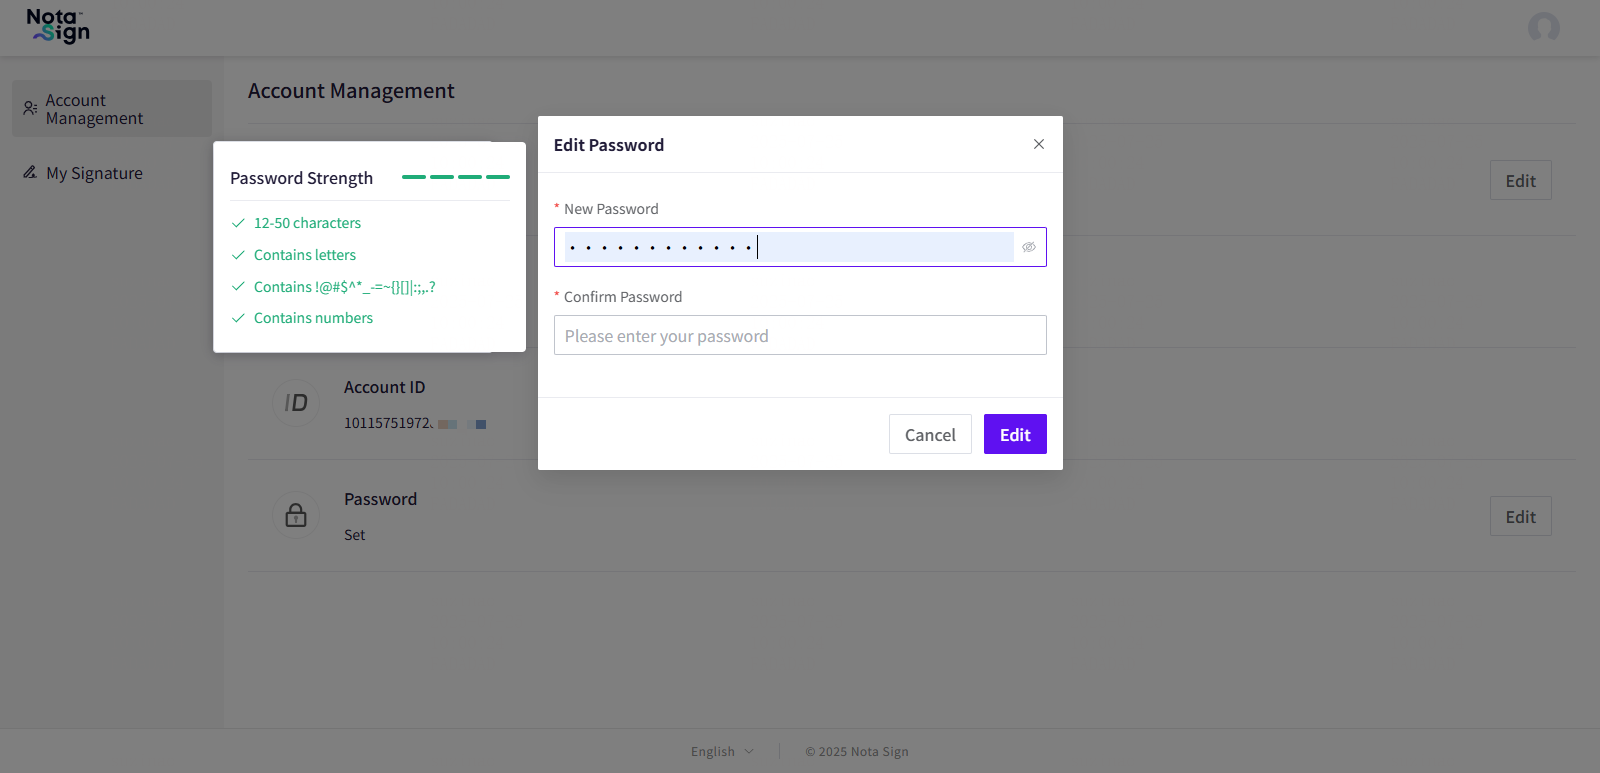This screenshot has height=773, width=1600.
Task: Select Account Management in the sidebar
Action: [111, 109]
